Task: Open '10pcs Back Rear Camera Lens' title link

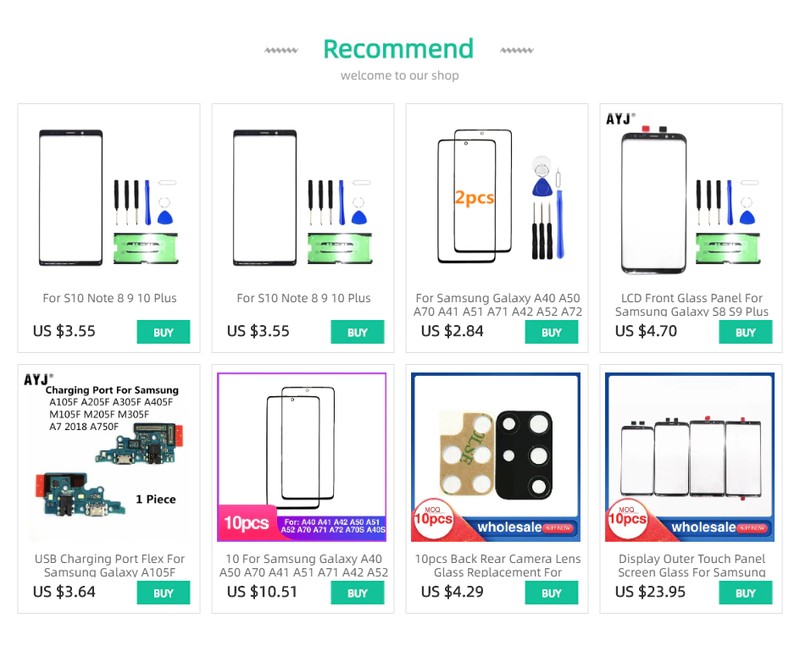Action: pyautogui.click(x=496, y=566)
